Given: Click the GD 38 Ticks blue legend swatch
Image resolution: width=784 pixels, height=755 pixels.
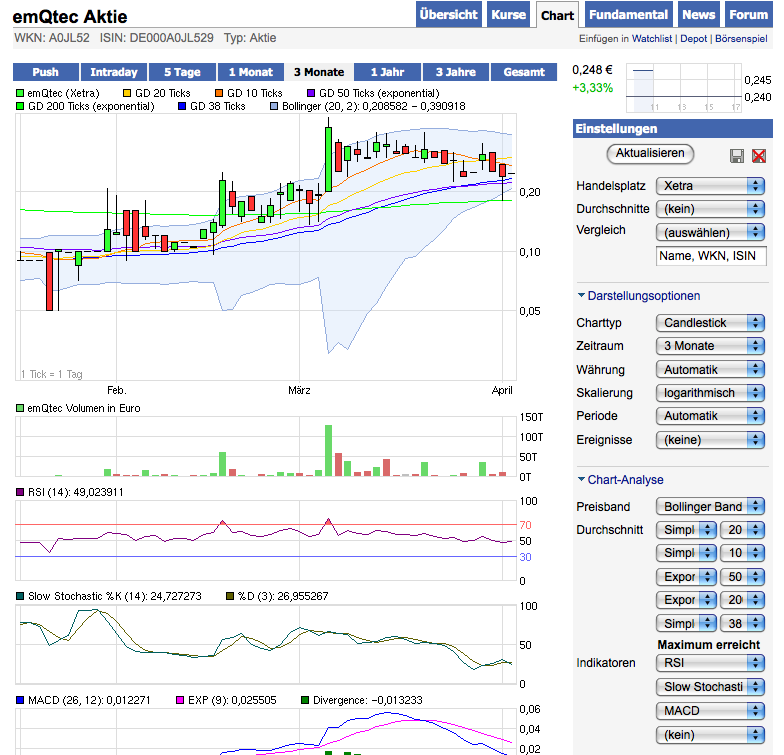Looking at the screenshot, I should click(x=182, y=106).
